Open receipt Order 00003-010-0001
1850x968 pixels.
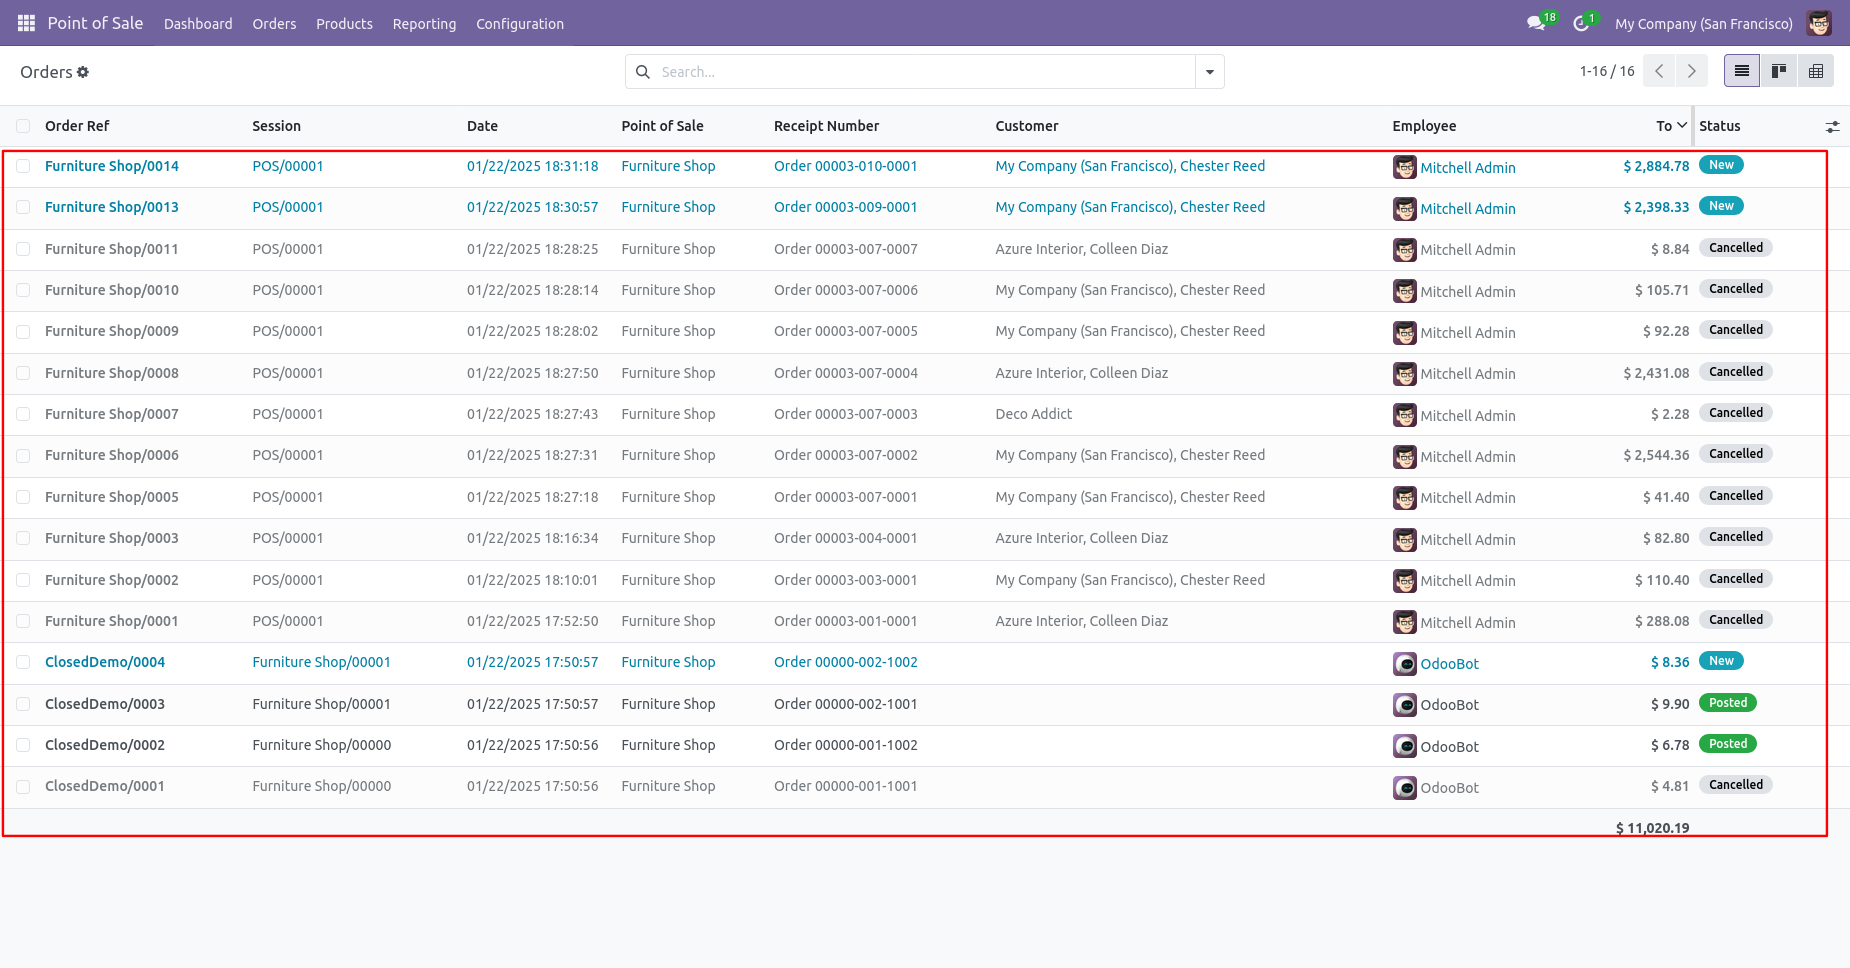845,166
